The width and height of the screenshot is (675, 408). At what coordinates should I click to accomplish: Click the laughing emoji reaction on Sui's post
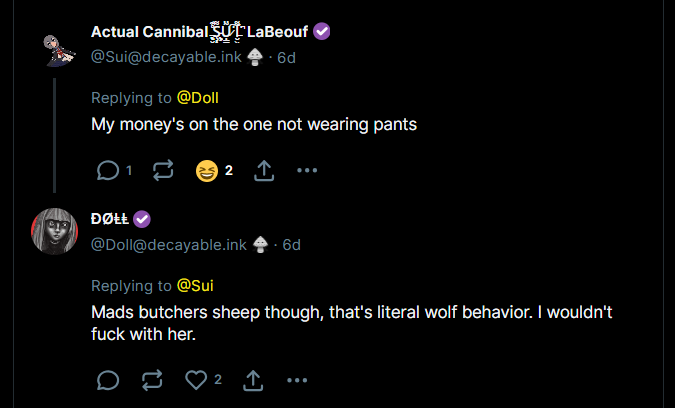pyautogui.click(x=208, y=171)
